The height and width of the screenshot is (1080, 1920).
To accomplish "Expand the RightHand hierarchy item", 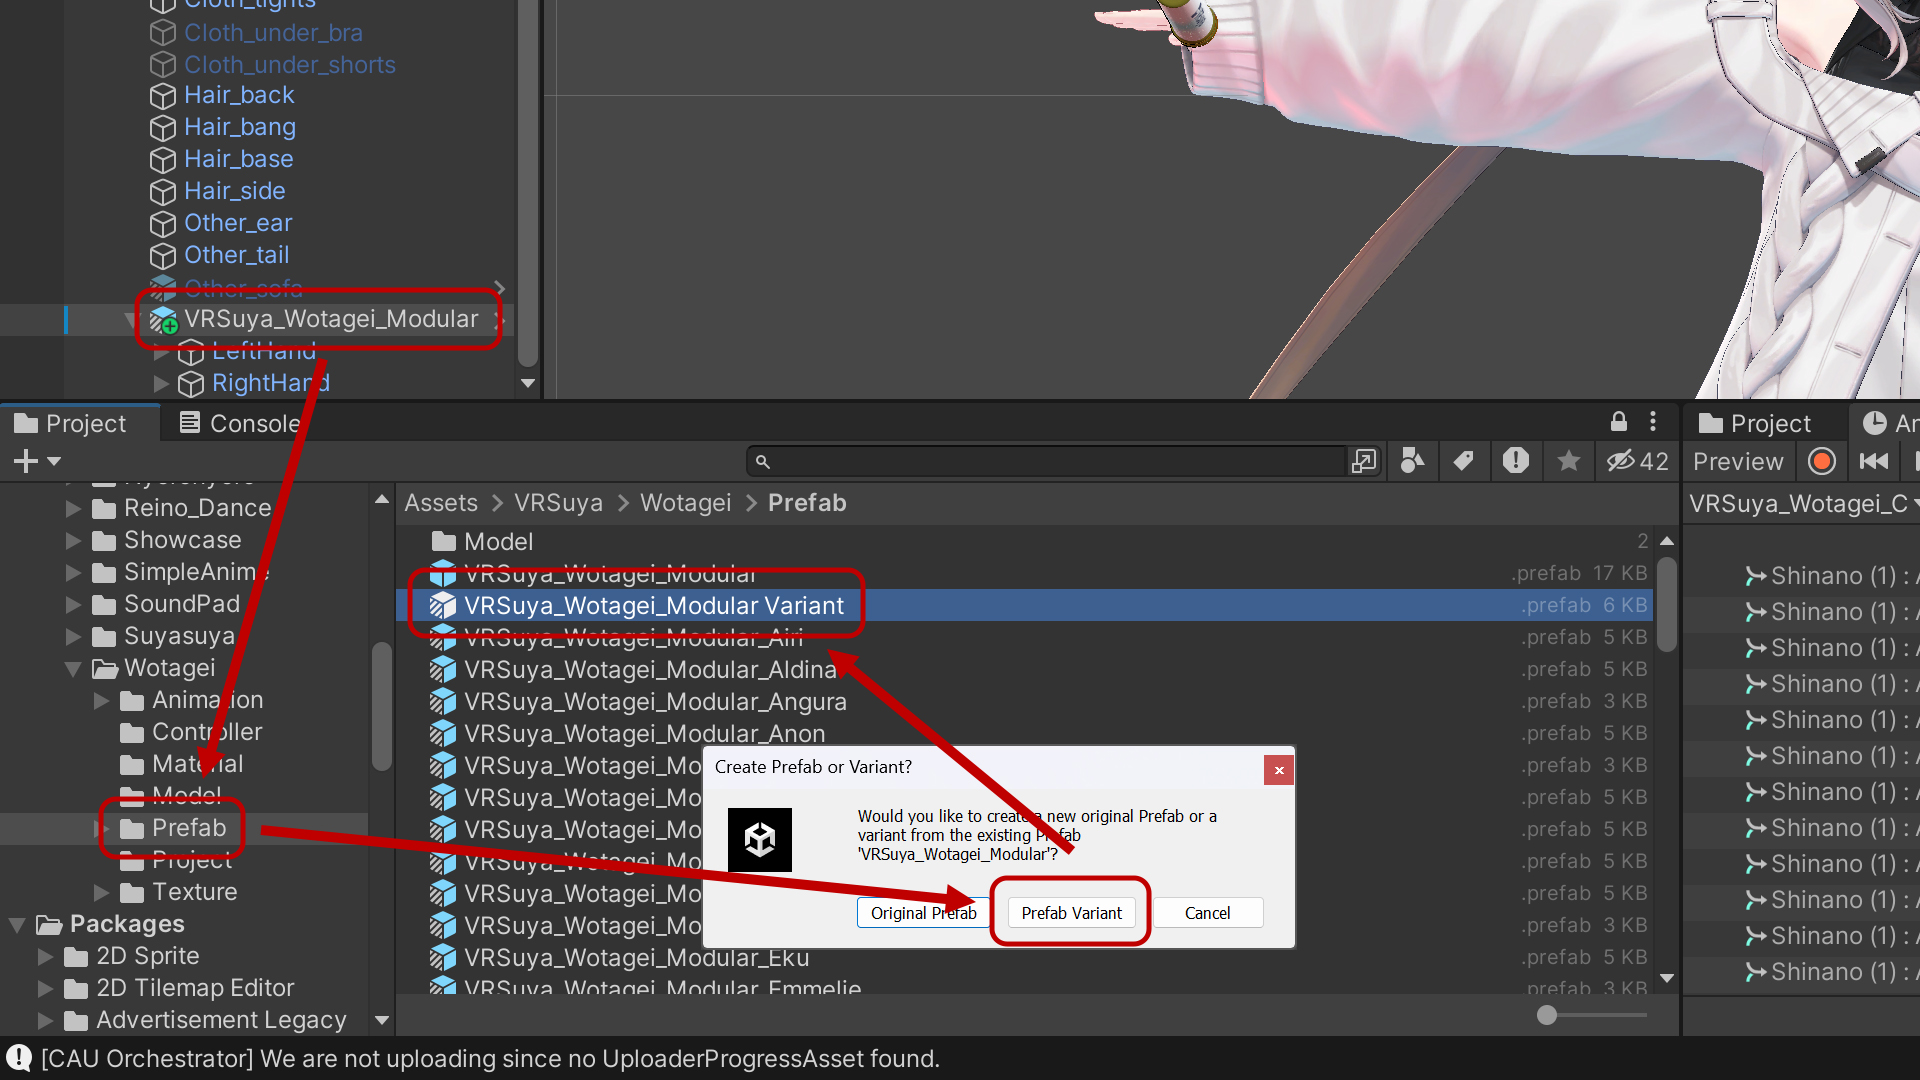I will tap(161, 383).
